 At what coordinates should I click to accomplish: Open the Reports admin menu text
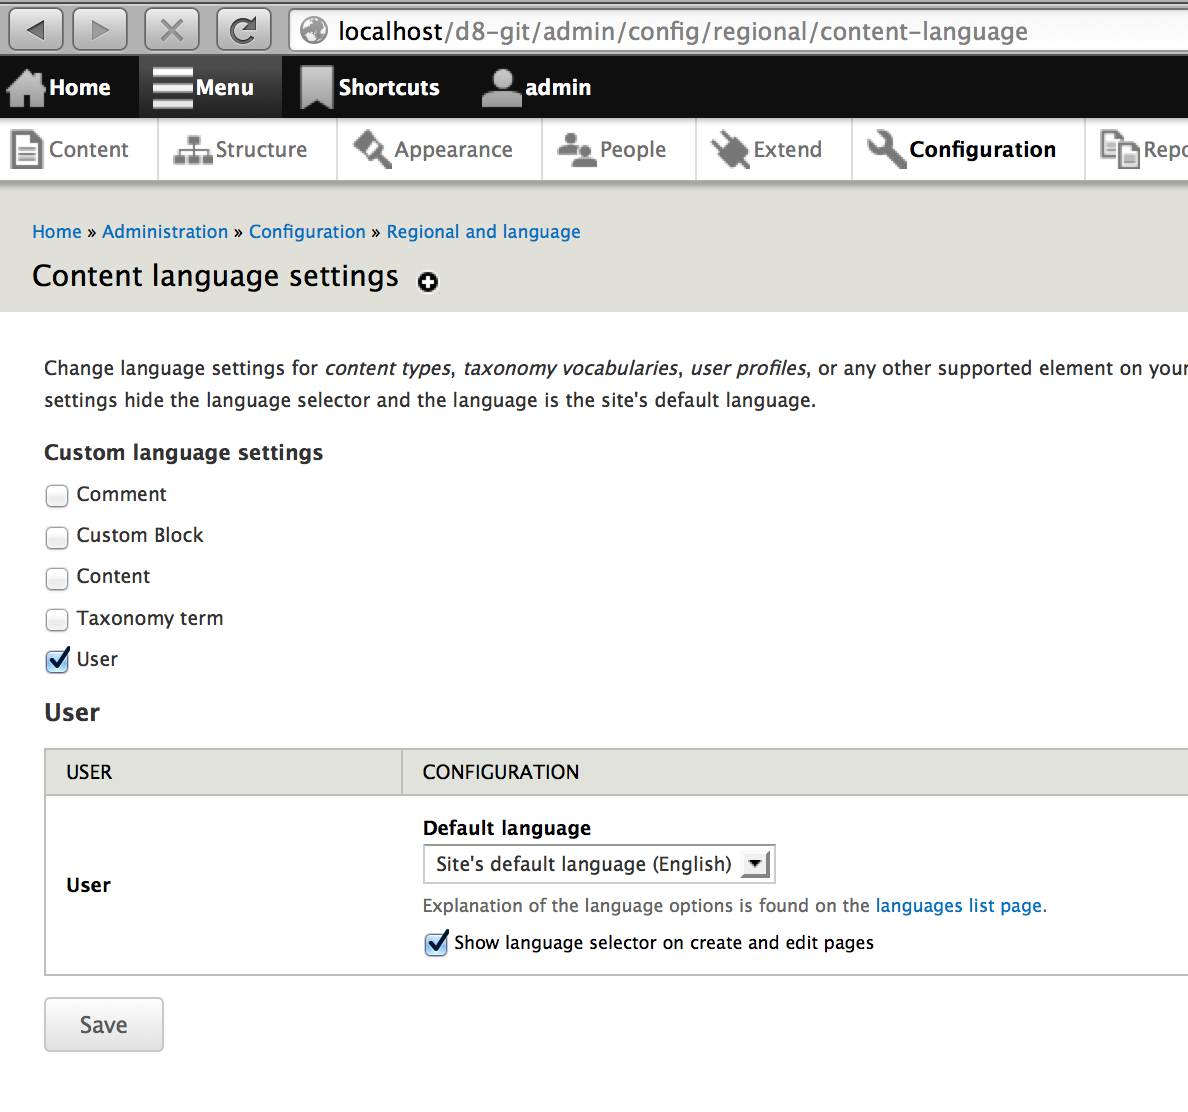coord(1165,150)
